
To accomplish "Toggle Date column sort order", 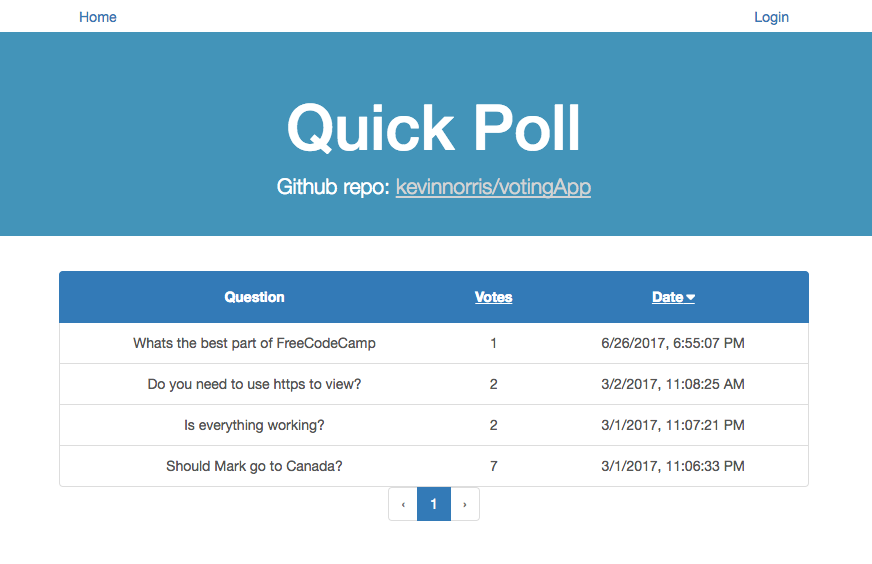I will tap(673, 297).
